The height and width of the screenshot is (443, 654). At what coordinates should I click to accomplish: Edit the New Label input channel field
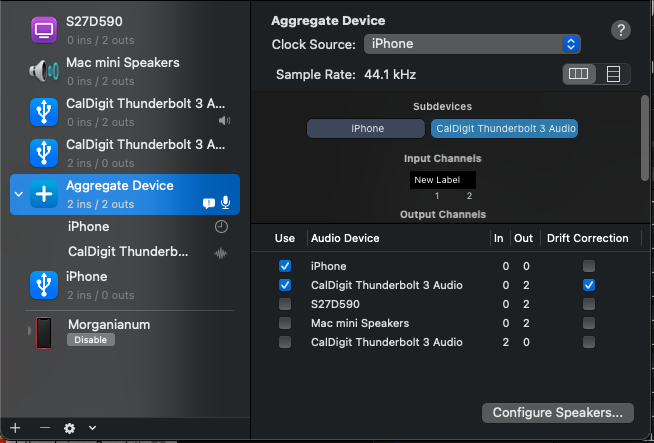443,180
